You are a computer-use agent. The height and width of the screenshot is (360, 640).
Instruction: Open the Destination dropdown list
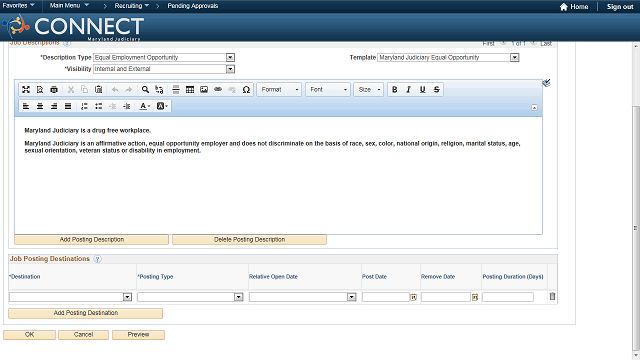(x=127, y=297)
